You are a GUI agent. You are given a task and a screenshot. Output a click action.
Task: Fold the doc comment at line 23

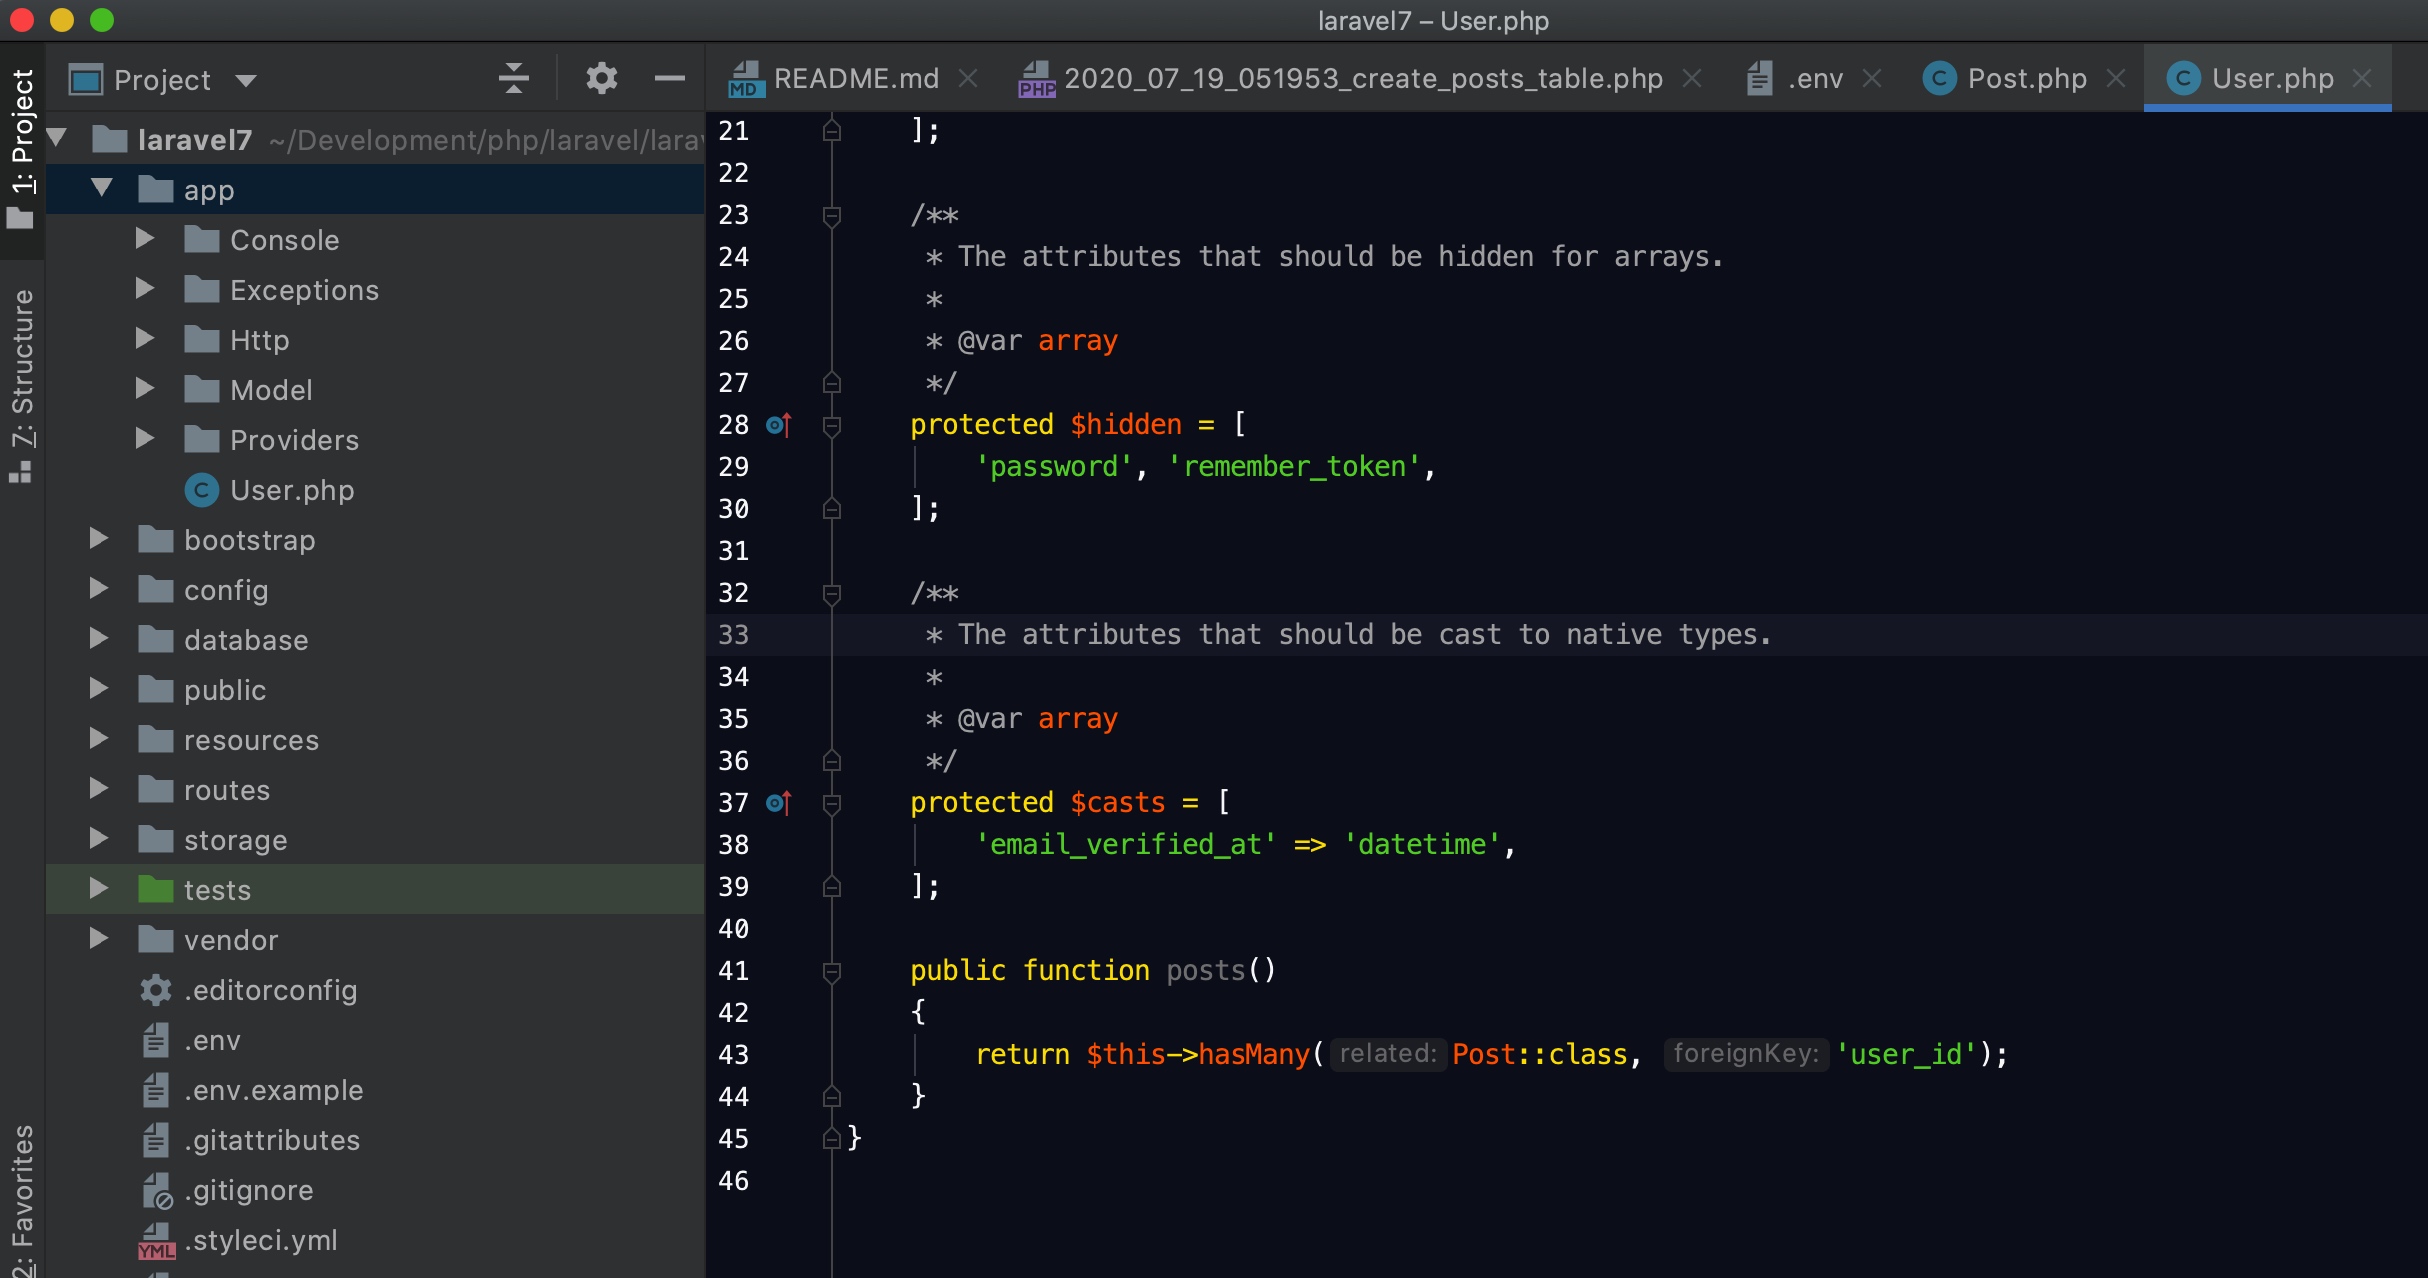[x=831, y=215]
